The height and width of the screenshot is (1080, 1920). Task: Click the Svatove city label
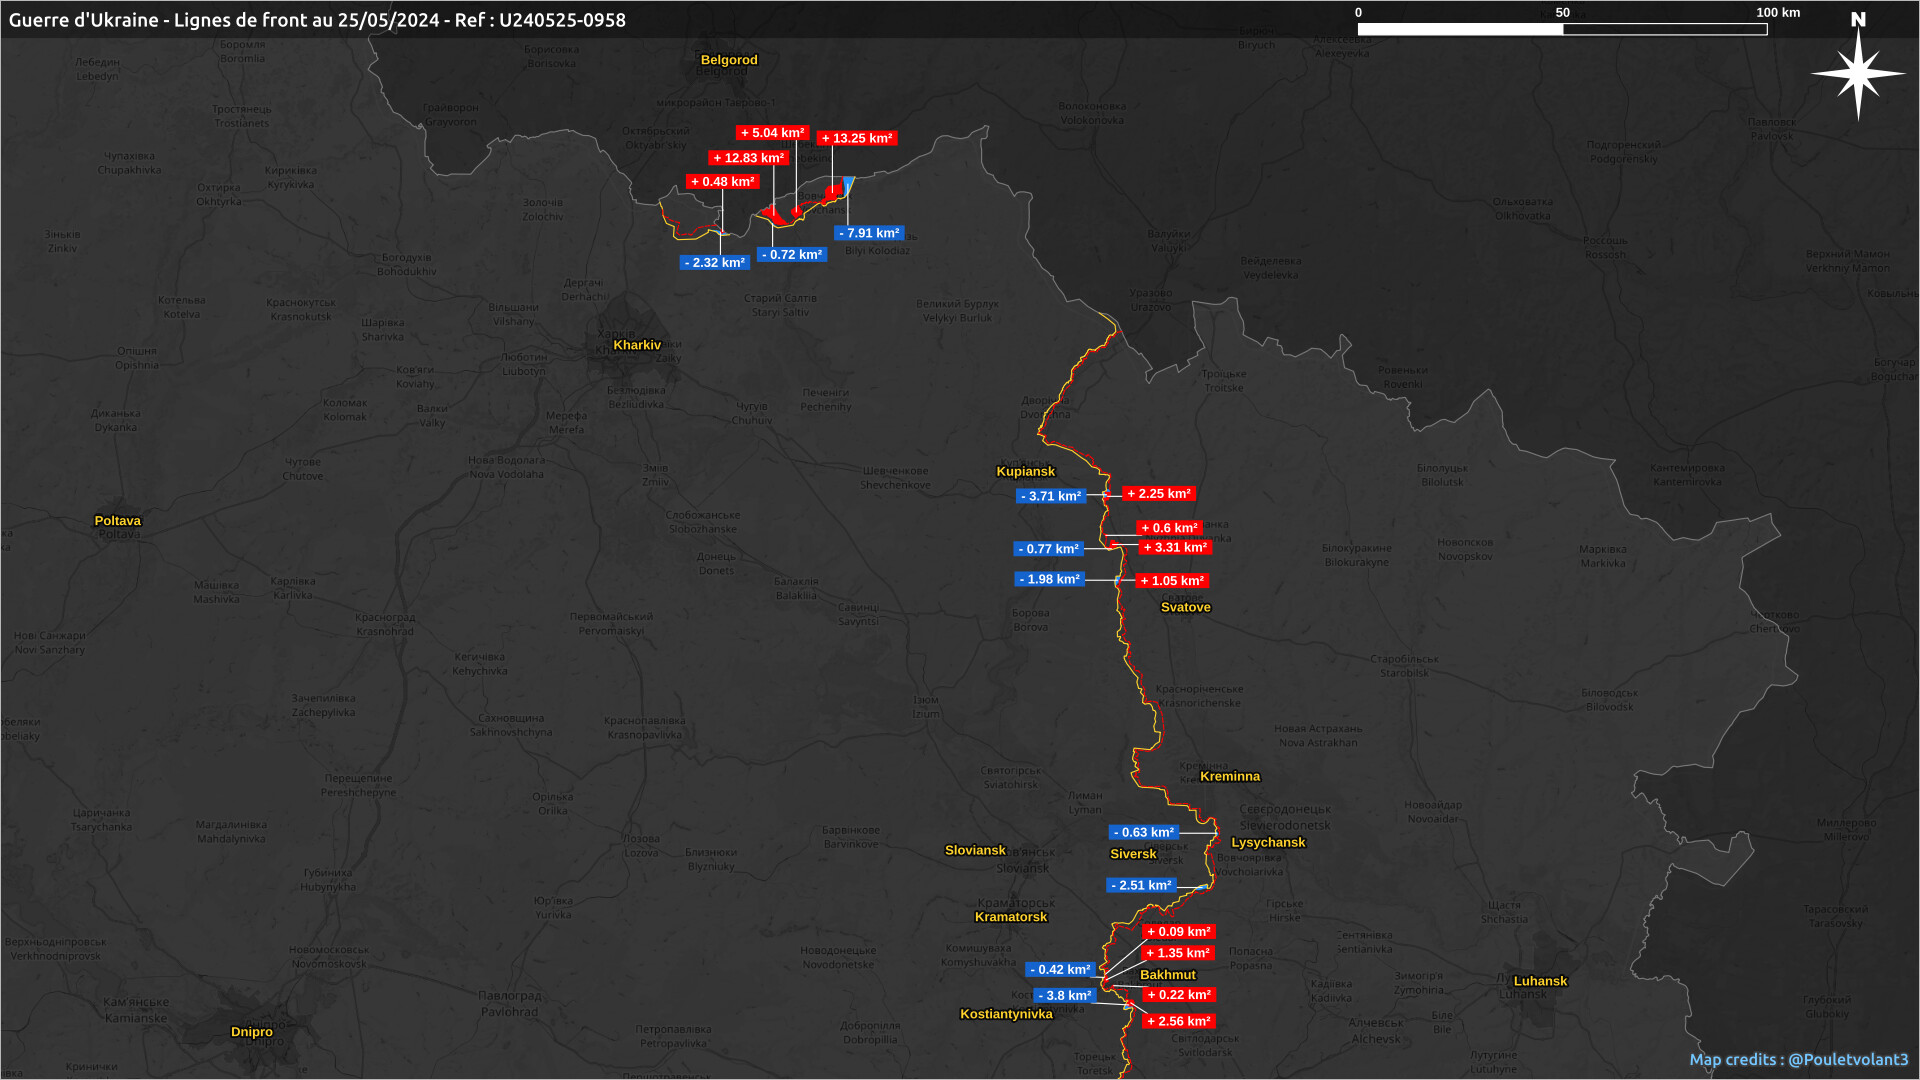[1185, 607]
